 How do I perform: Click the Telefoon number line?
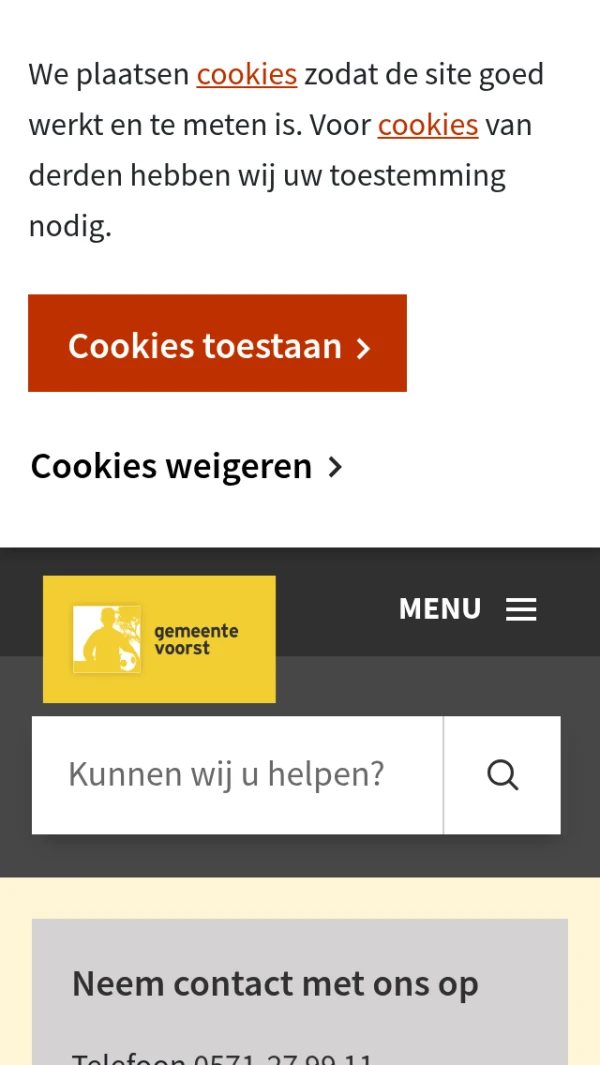click(x=223, y=1058)
